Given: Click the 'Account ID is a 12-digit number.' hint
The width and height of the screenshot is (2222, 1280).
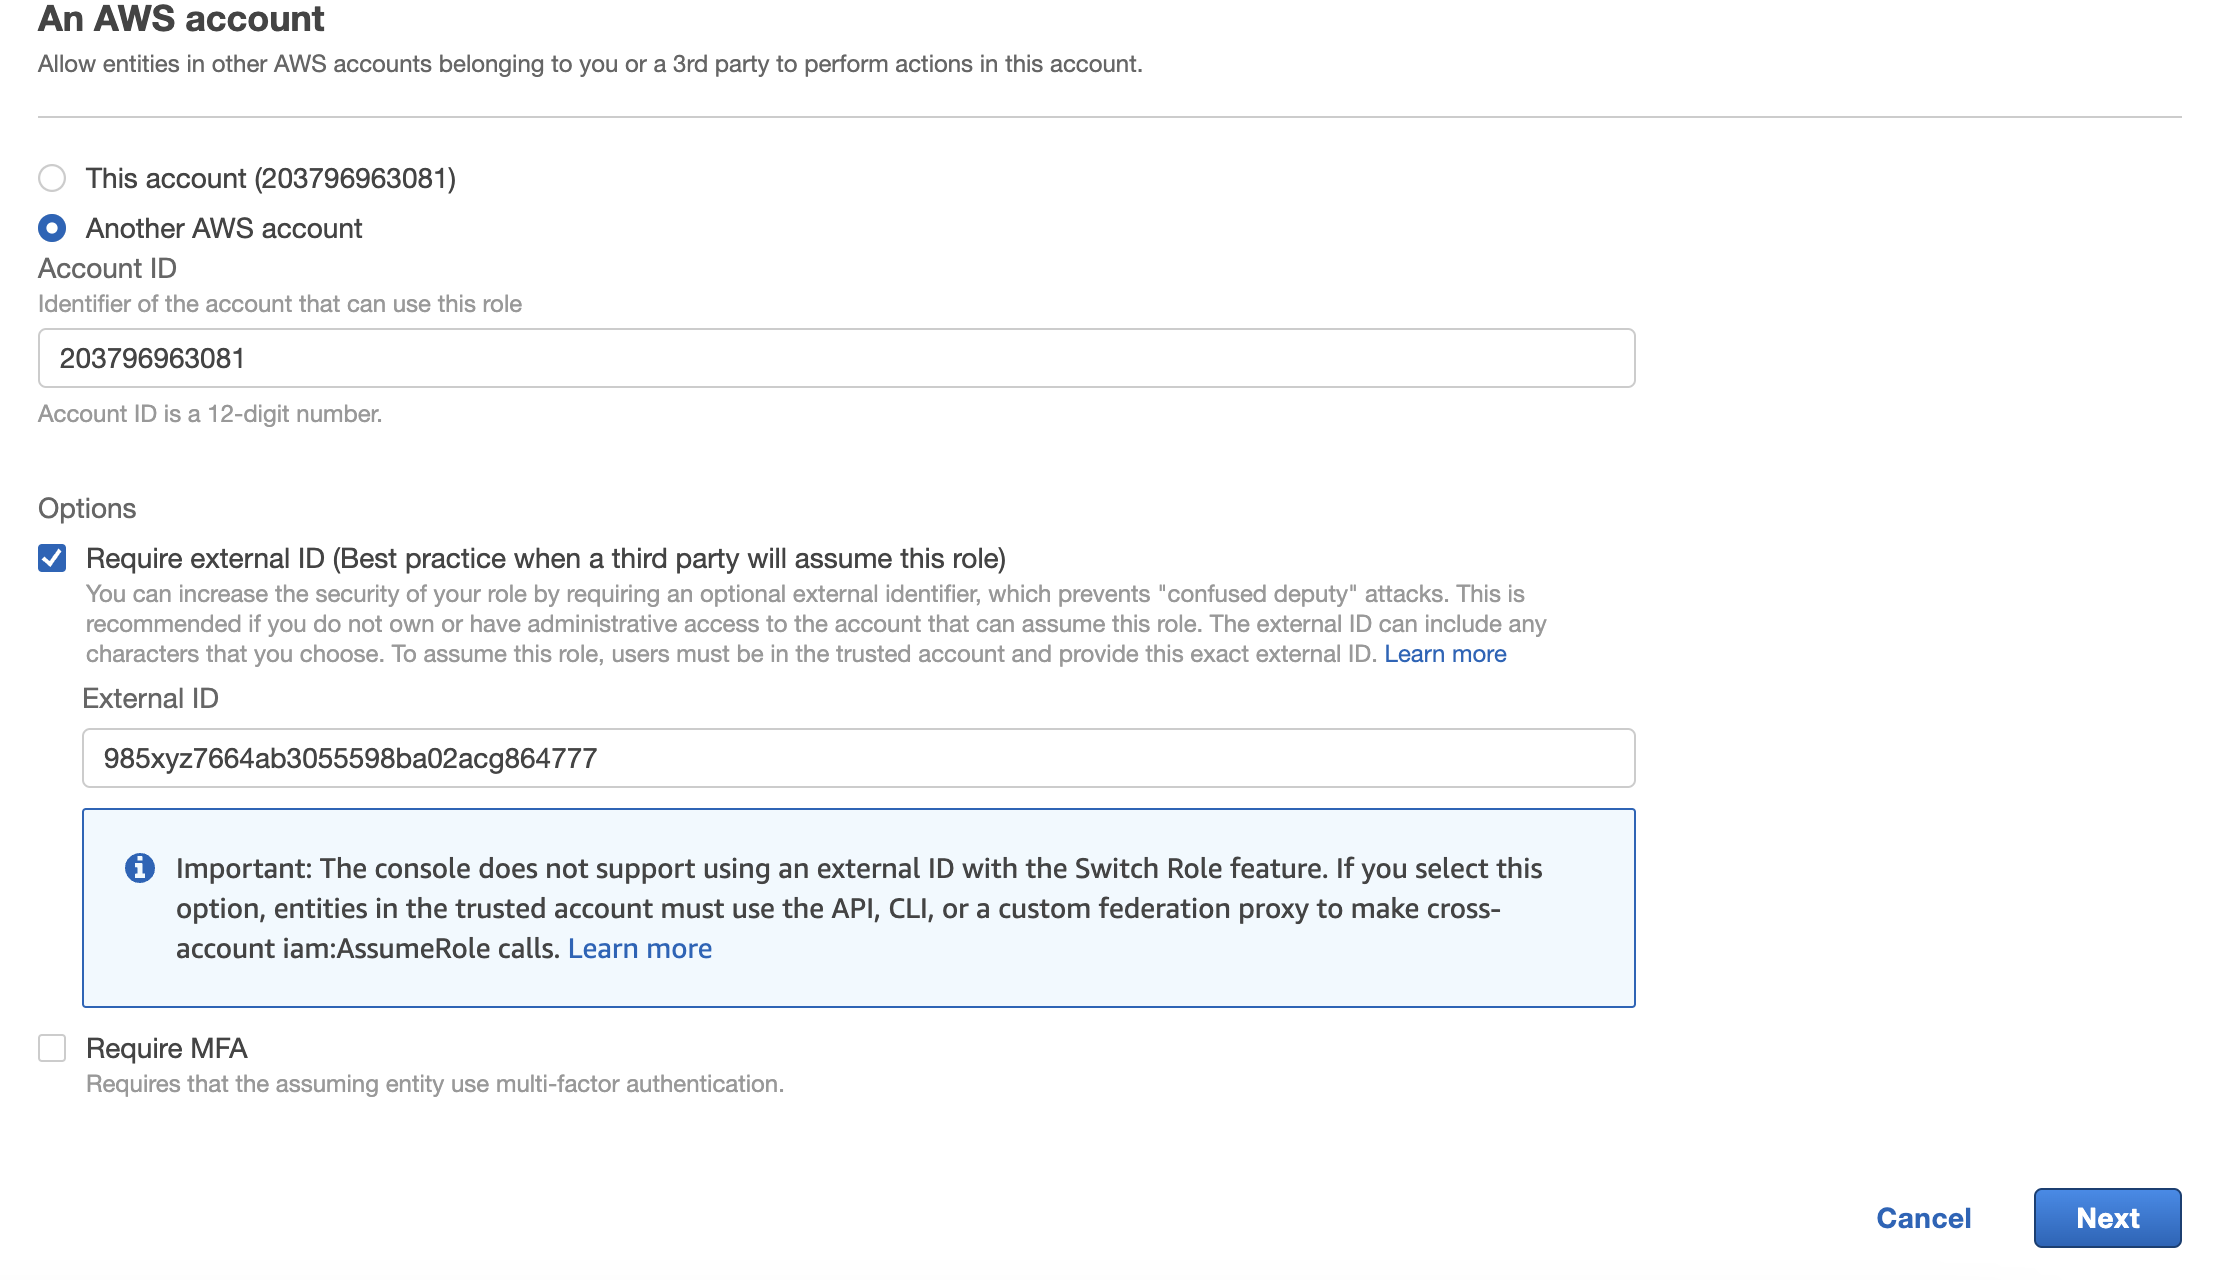Looking at the screenshot, I should tap(210, 414).
